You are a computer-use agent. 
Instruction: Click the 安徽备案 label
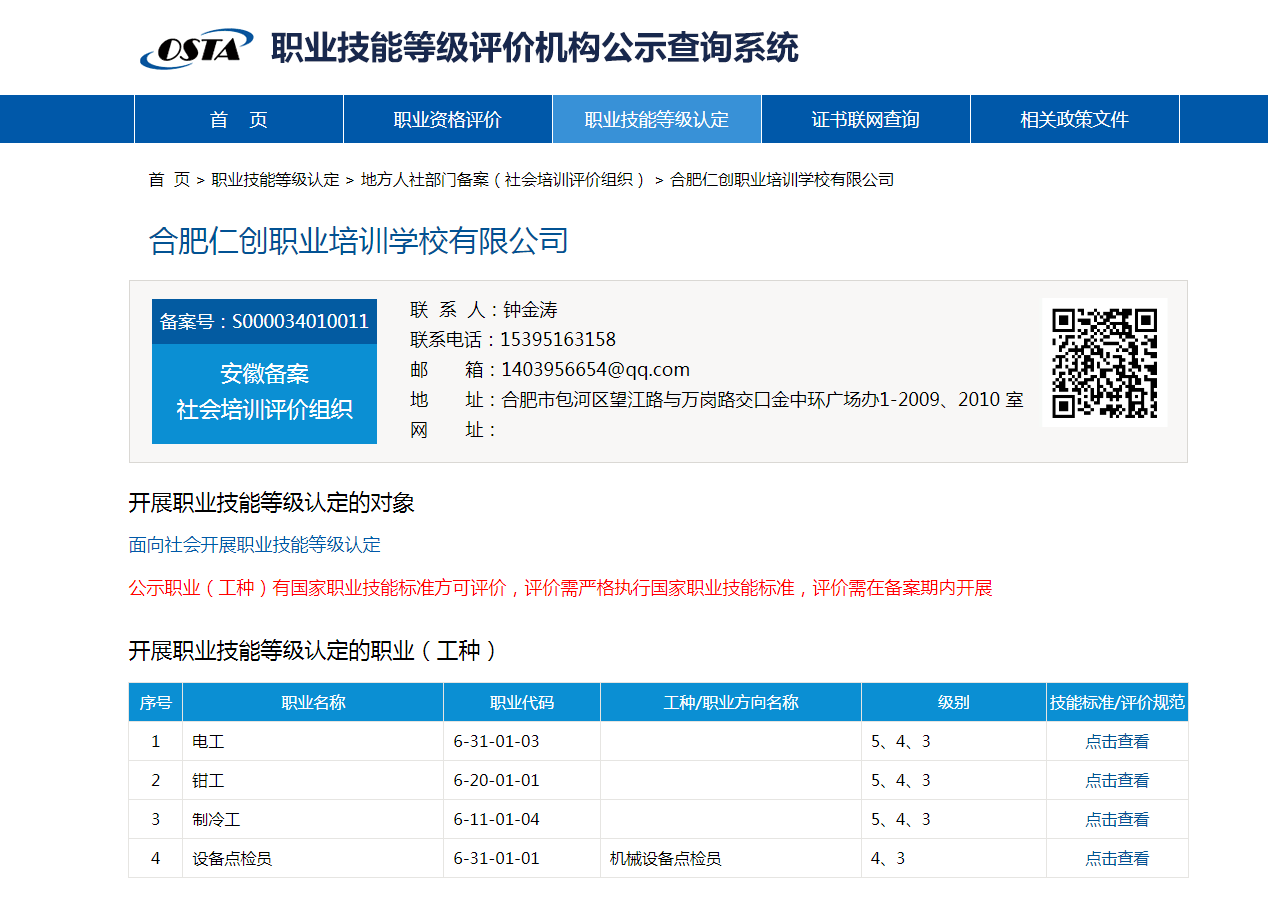click(265, 374)
